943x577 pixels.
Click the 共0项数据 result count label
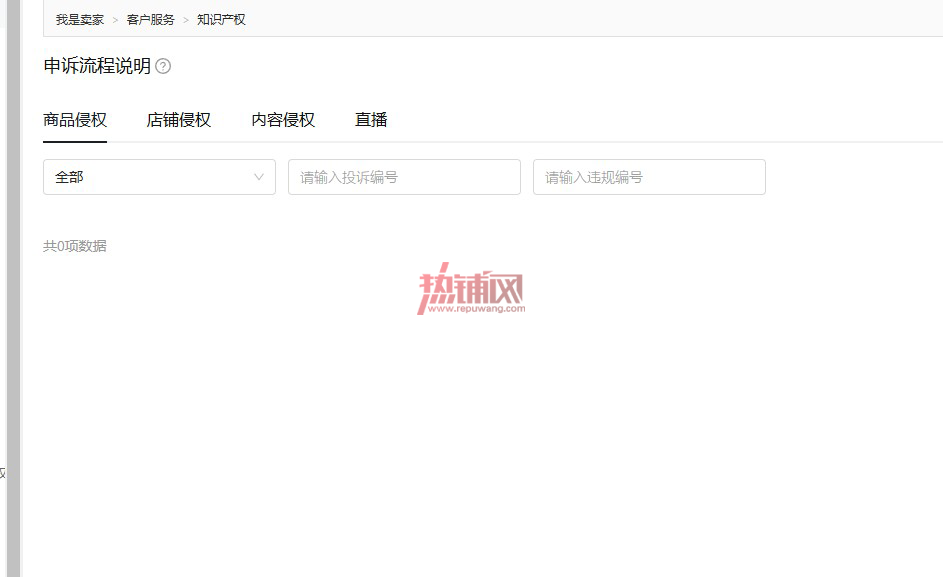75,246
